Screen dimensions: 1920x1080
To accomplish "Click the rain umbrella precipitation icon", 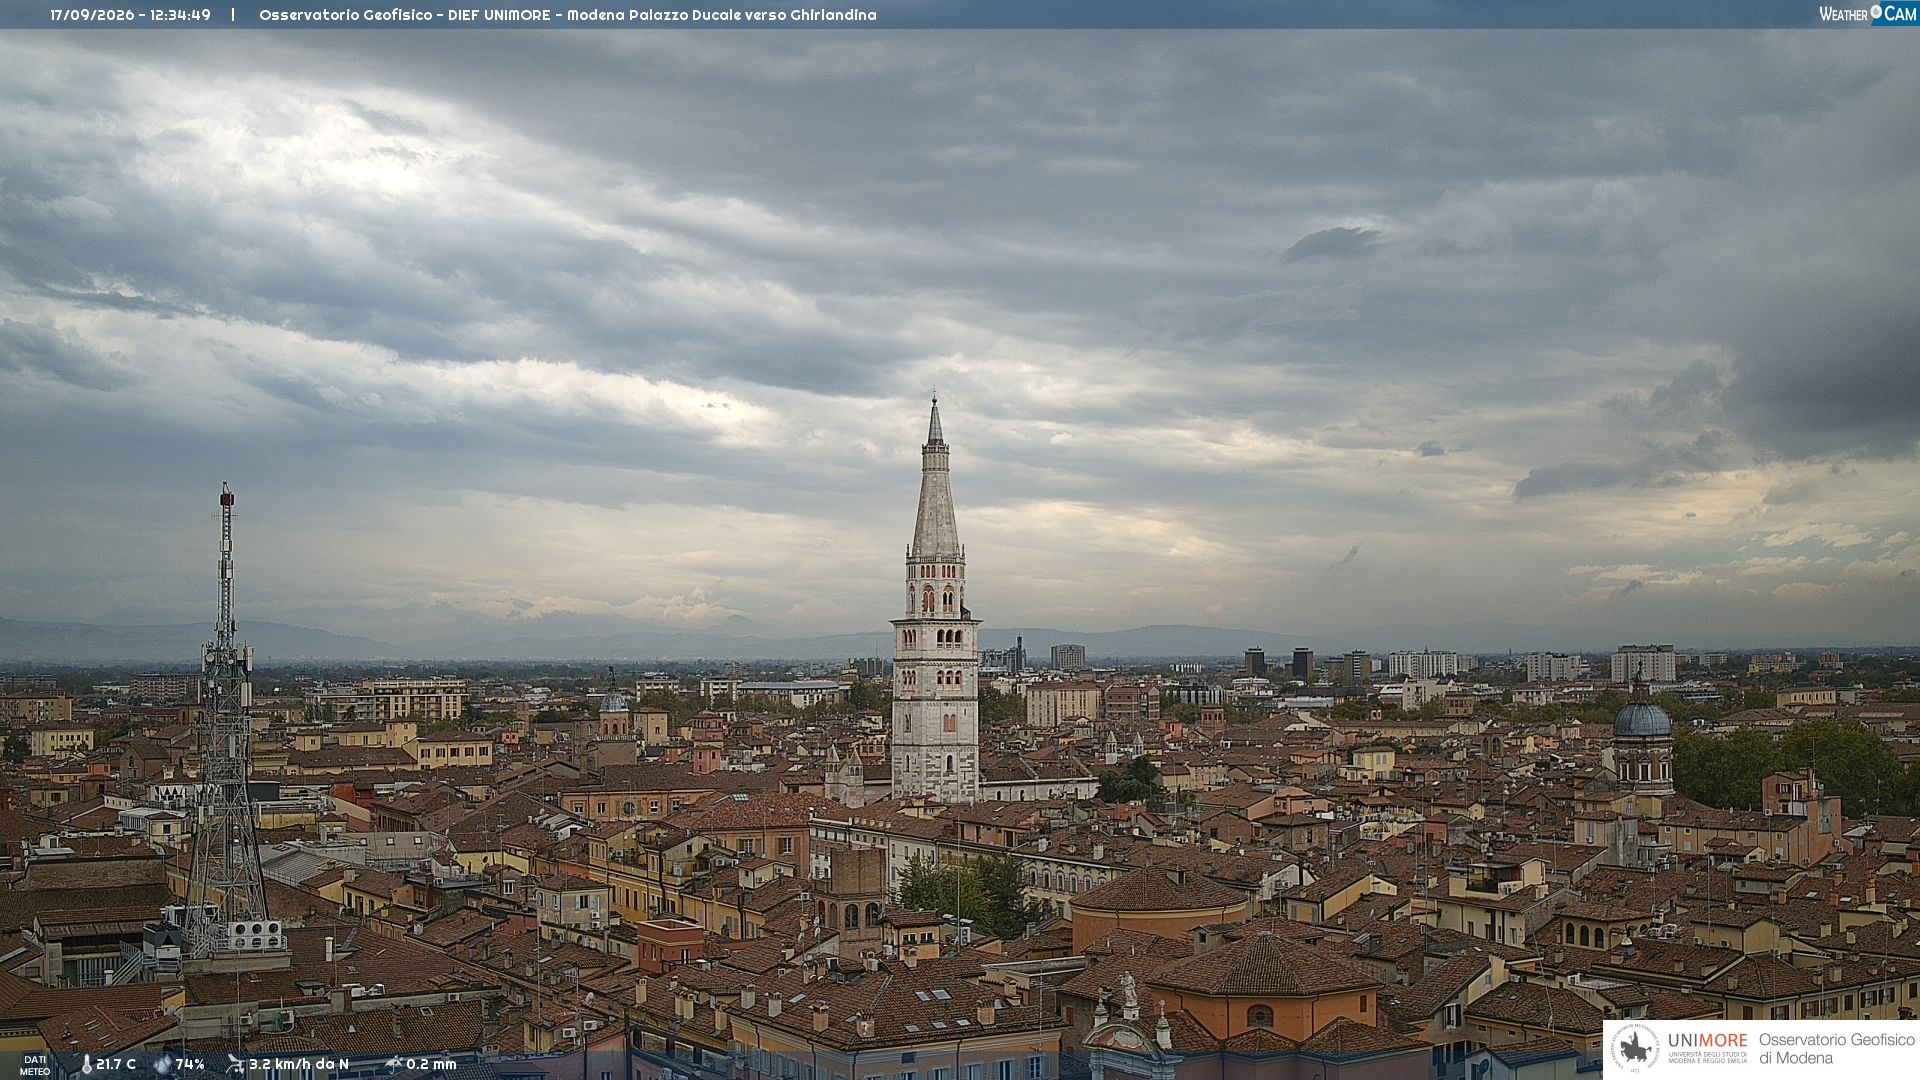I will pos(393,1064).
